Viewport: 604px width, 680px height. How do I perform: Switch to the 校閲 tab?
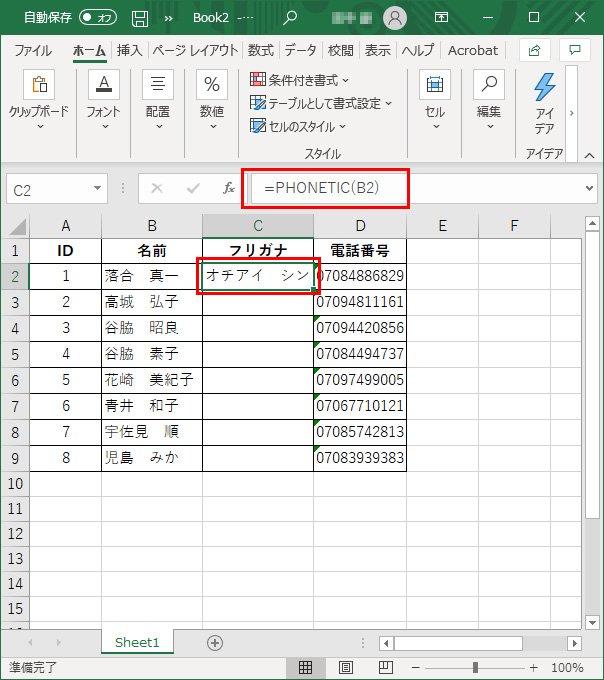[340, 51]
